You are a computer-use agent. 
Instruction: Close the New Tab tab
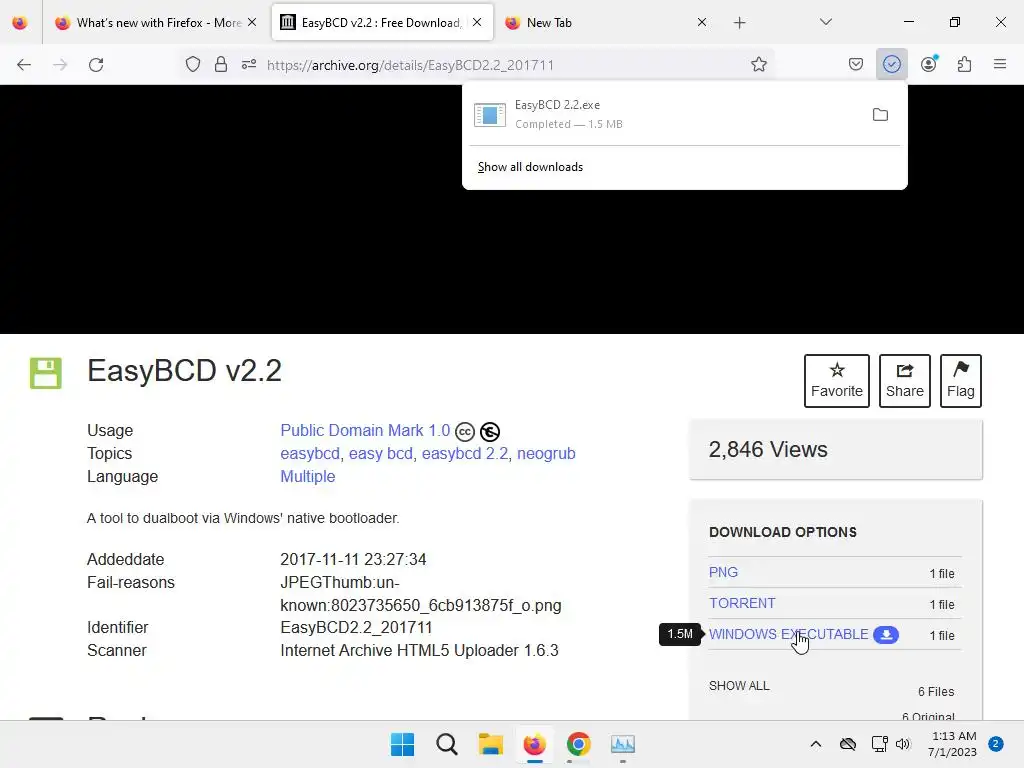702,22
